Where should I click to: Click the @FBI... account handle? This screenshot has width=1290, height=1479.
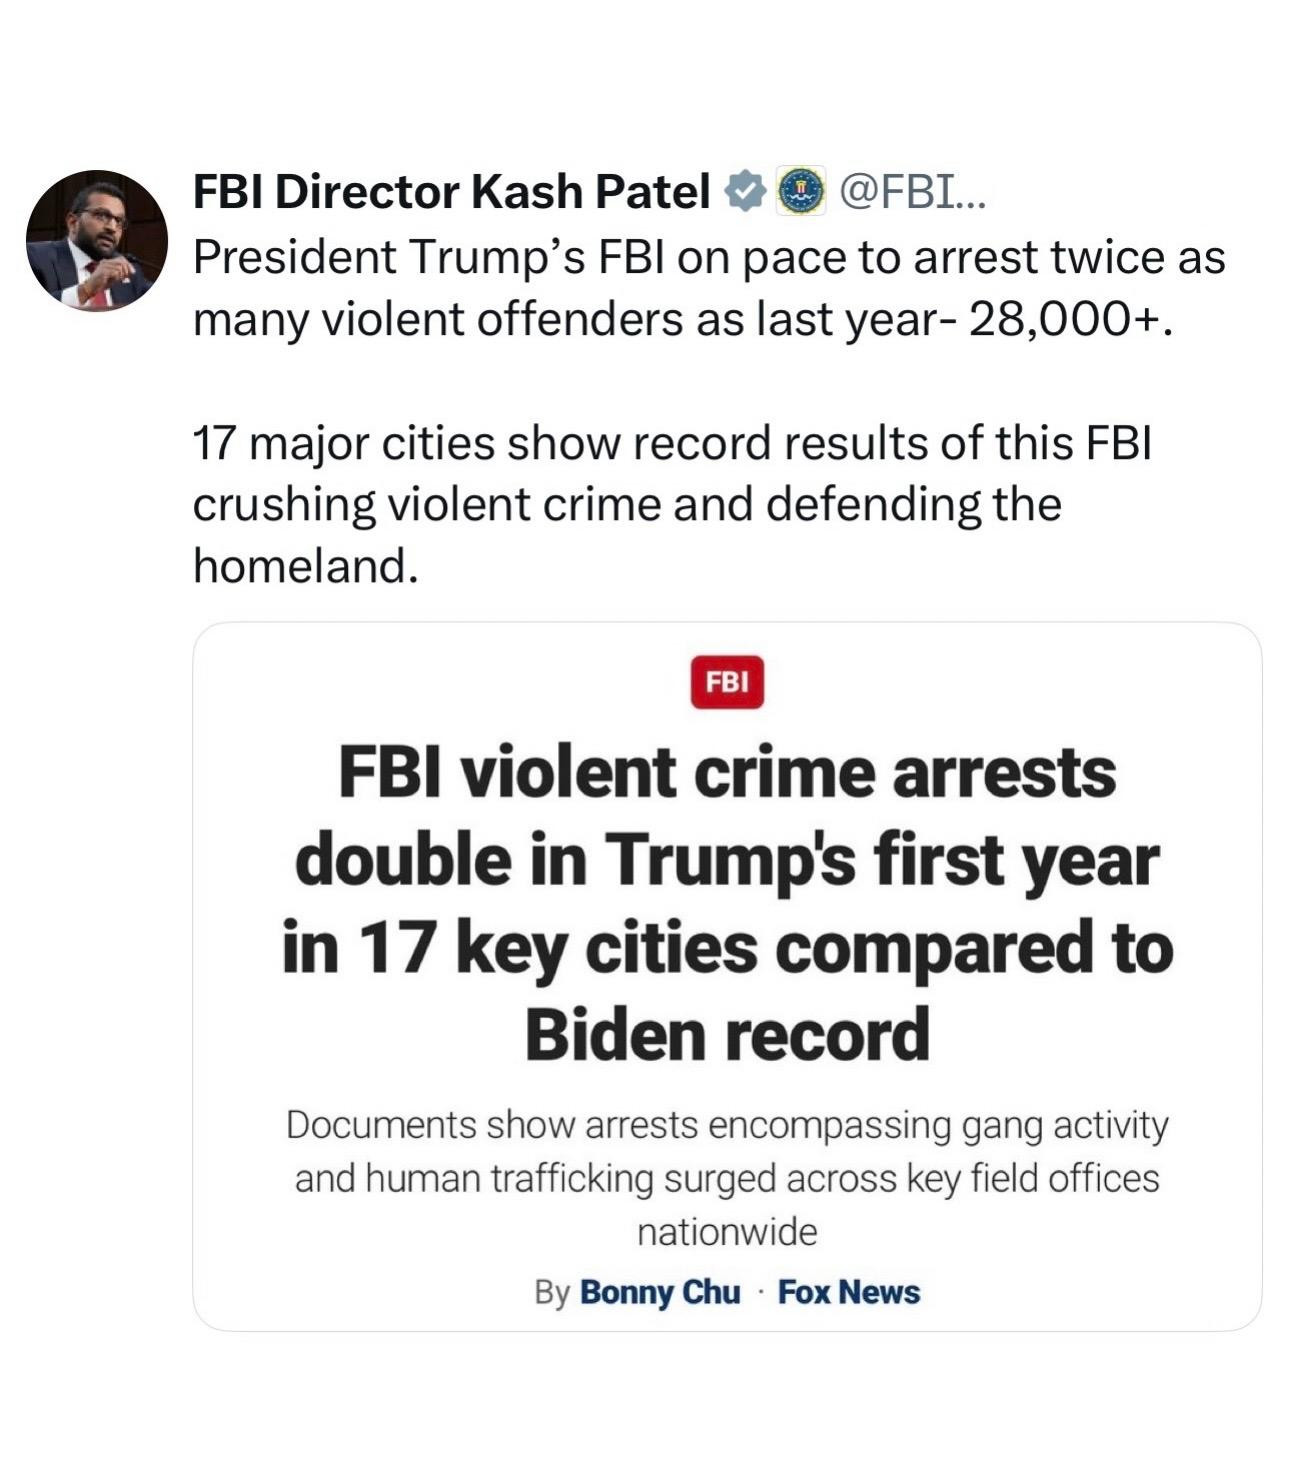tap(912, 192)
